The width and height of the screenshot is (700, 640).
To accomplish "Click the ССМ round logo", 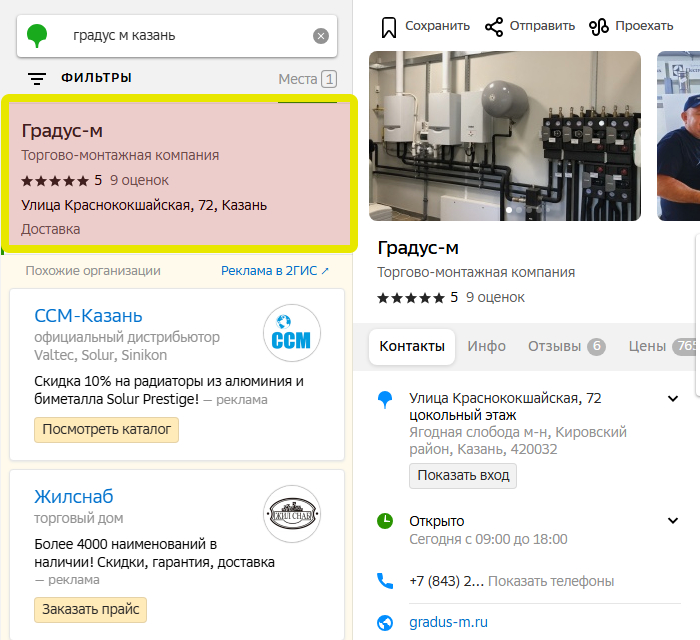I will coord(292,333).
